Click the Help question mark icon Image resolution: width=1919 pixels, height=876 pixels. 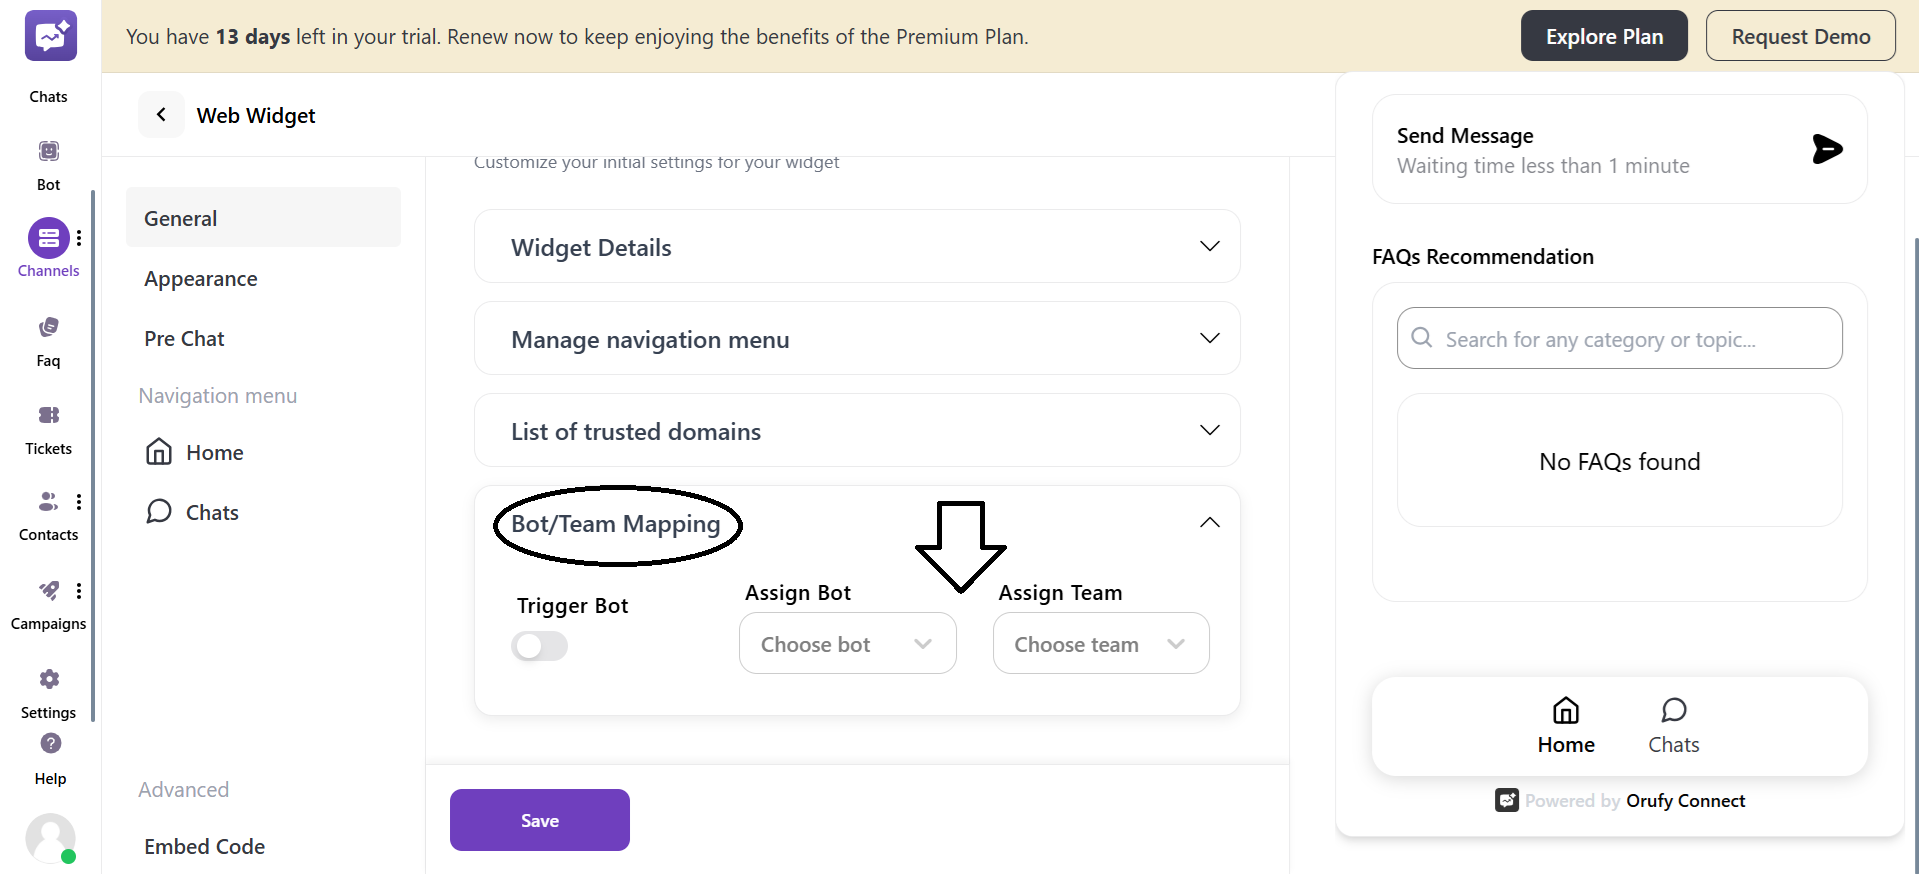coord(50,744)
